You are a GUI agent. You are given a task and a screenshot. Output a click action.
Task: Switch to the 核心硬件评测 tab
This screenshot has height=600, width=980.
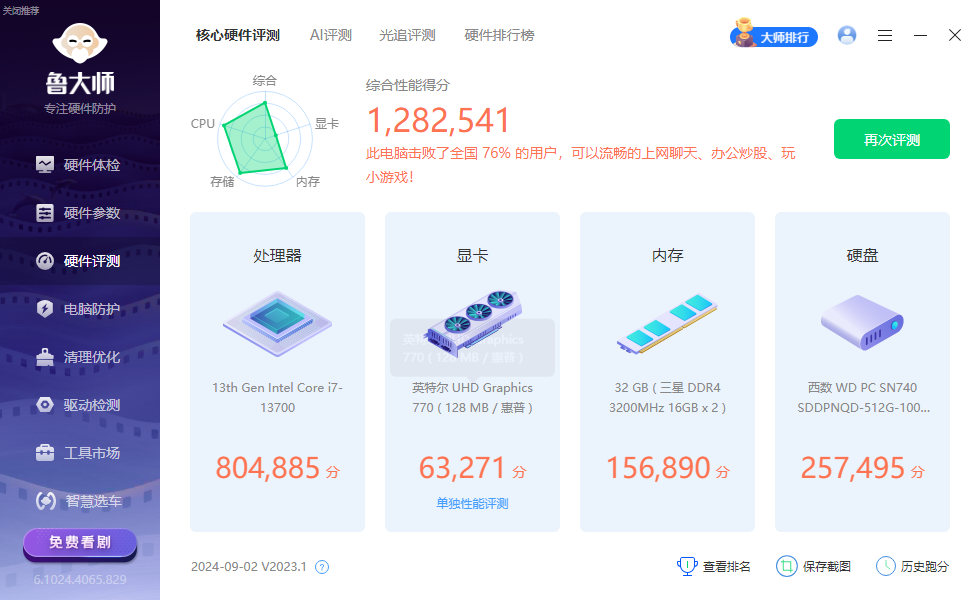click(x=238, y=36)
